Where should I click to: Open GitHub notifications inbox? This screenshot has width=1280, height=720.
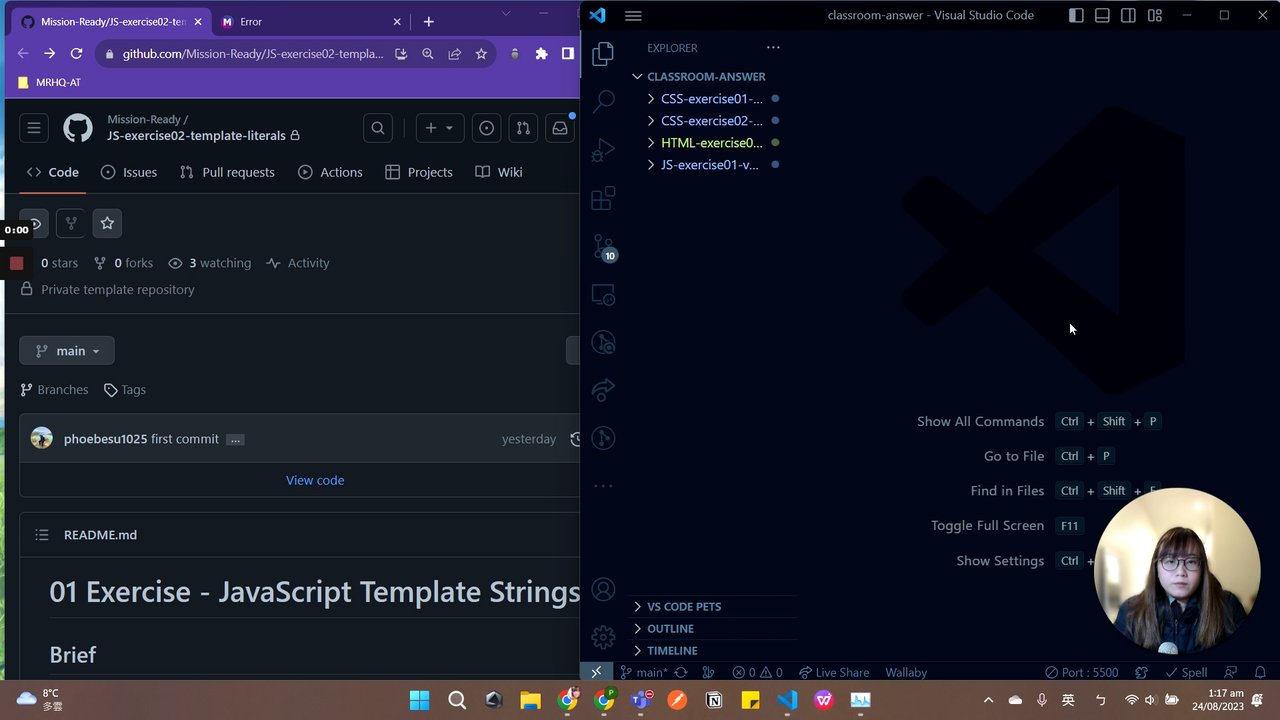tap(560, 128)
